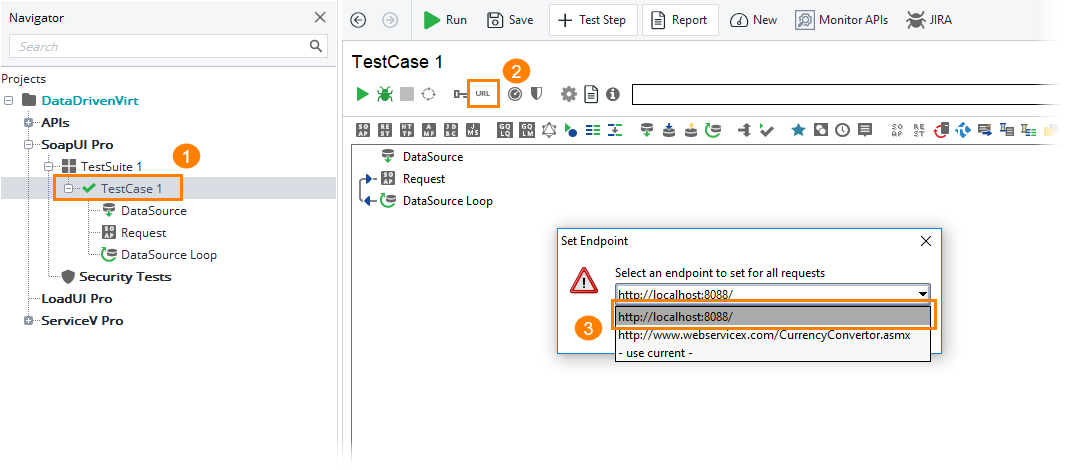Click the load test gauge icon
Viewport: 1065px width, 470px height.
coord(516,94)
